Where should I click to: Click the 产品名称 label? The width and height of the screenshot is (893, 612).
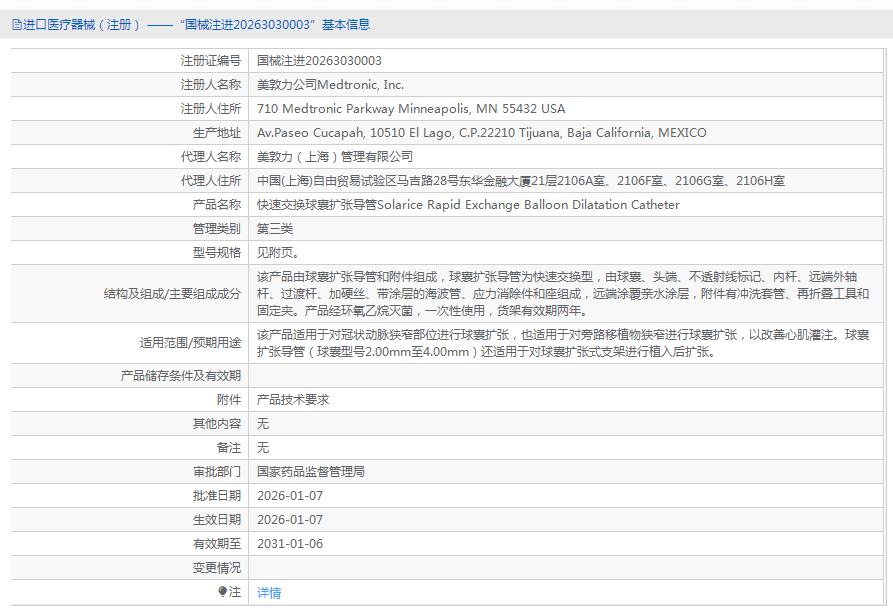point(216,205)
